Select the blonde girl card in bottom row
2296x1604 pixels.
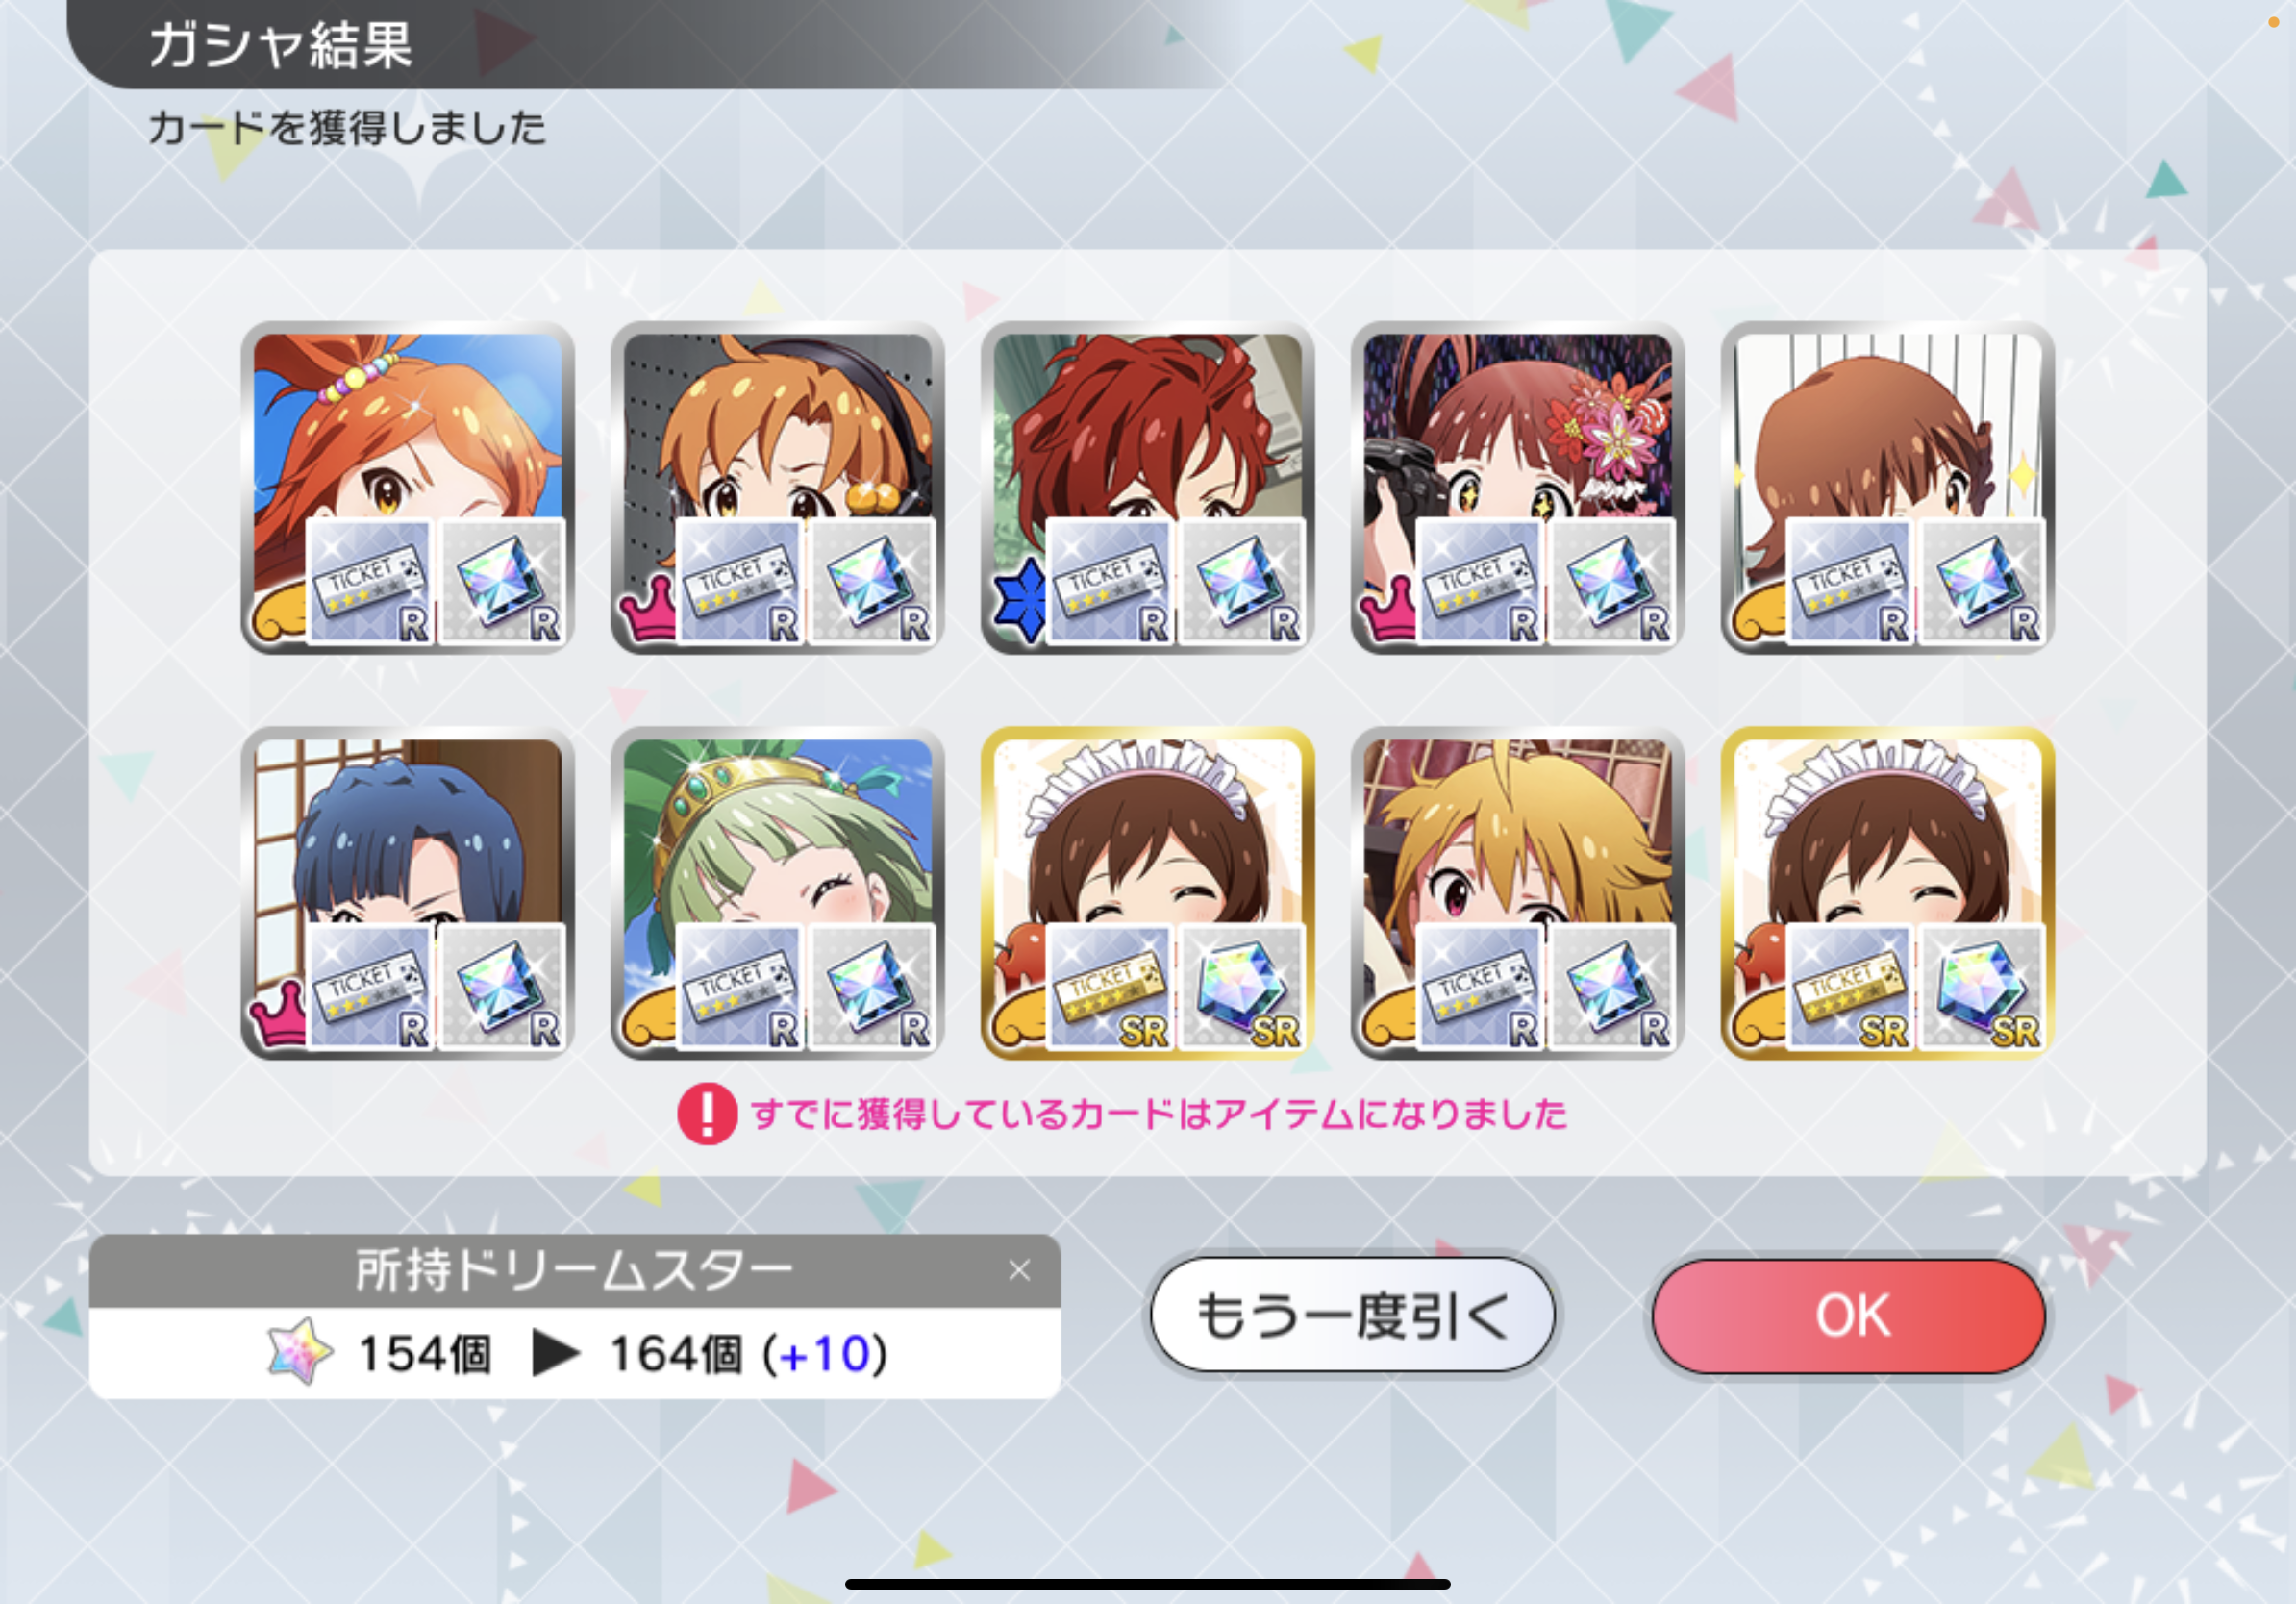click(1517, 892)
